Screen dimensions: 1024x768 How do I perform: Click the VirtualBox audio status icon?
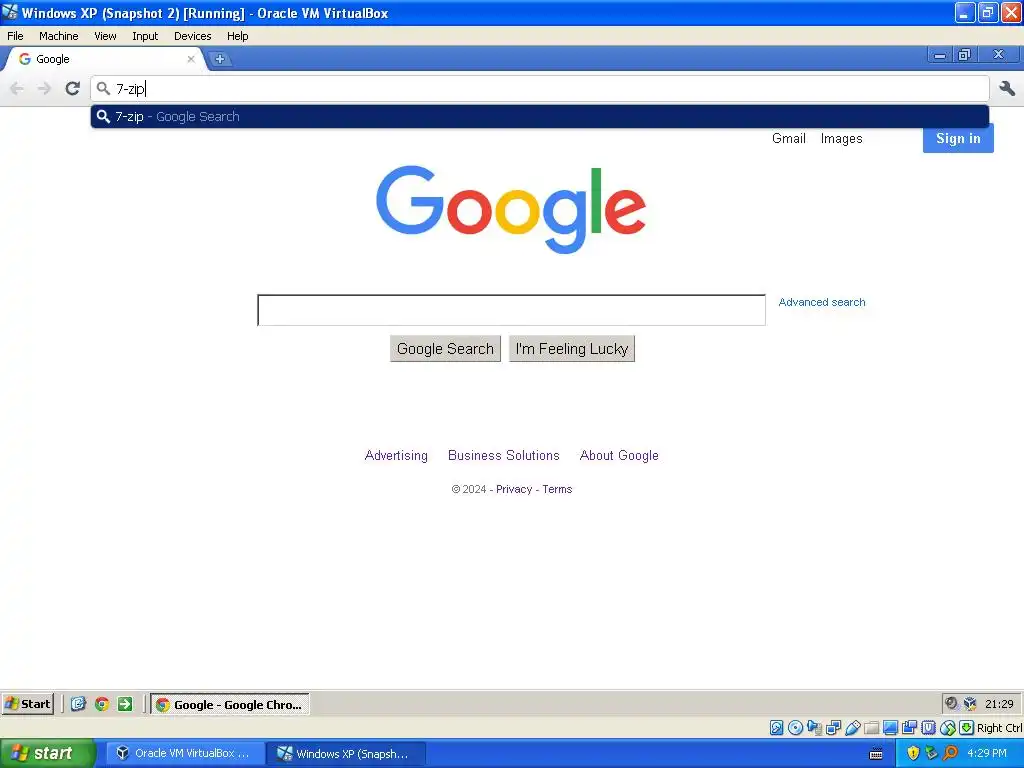point(814,728)
